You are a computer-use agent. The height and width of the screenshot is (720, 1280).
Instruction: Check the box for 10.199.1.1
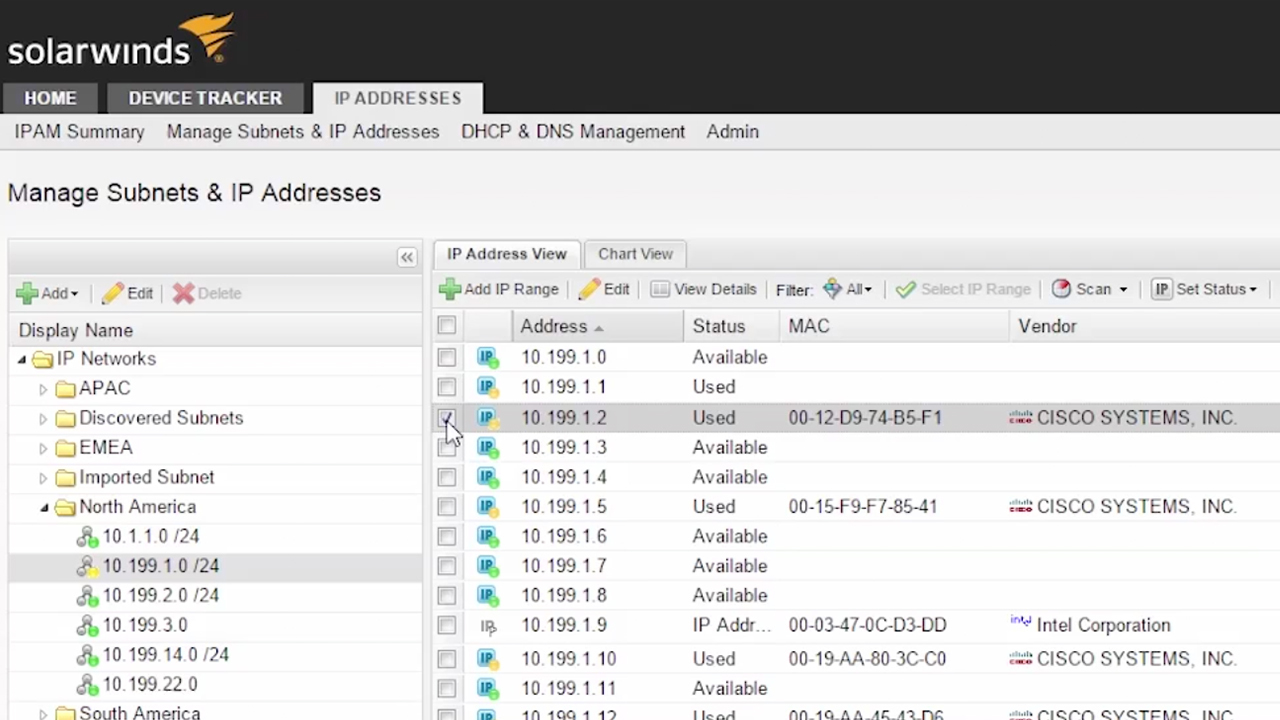(447, 386)
